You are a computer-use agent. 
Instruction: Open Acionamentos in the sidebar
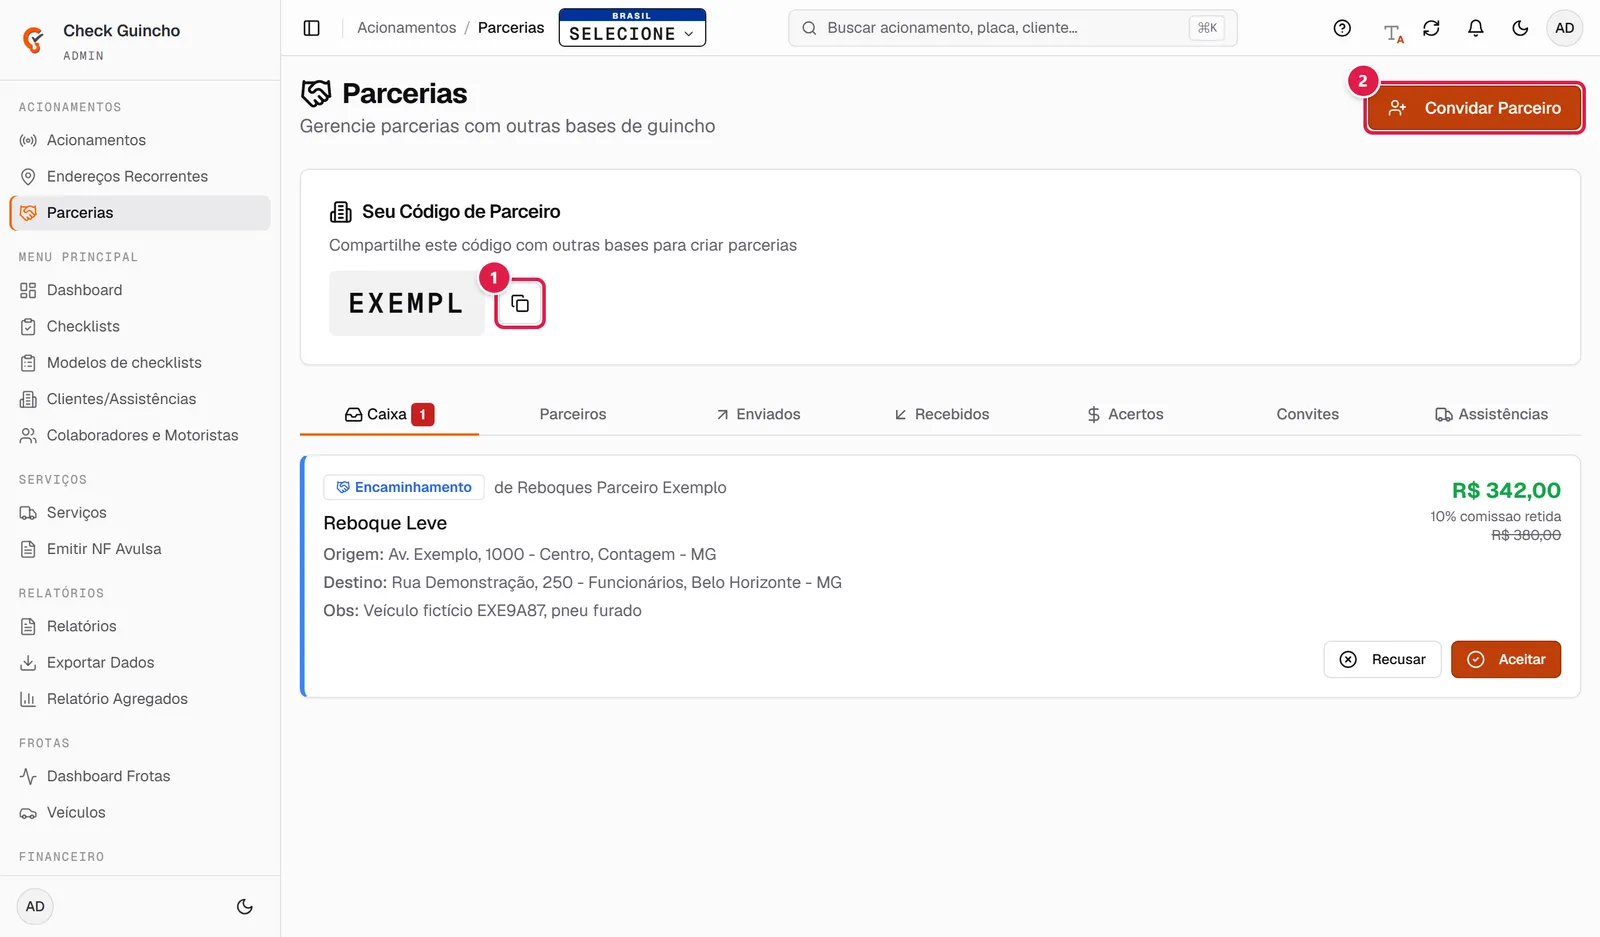pos(140,140)
